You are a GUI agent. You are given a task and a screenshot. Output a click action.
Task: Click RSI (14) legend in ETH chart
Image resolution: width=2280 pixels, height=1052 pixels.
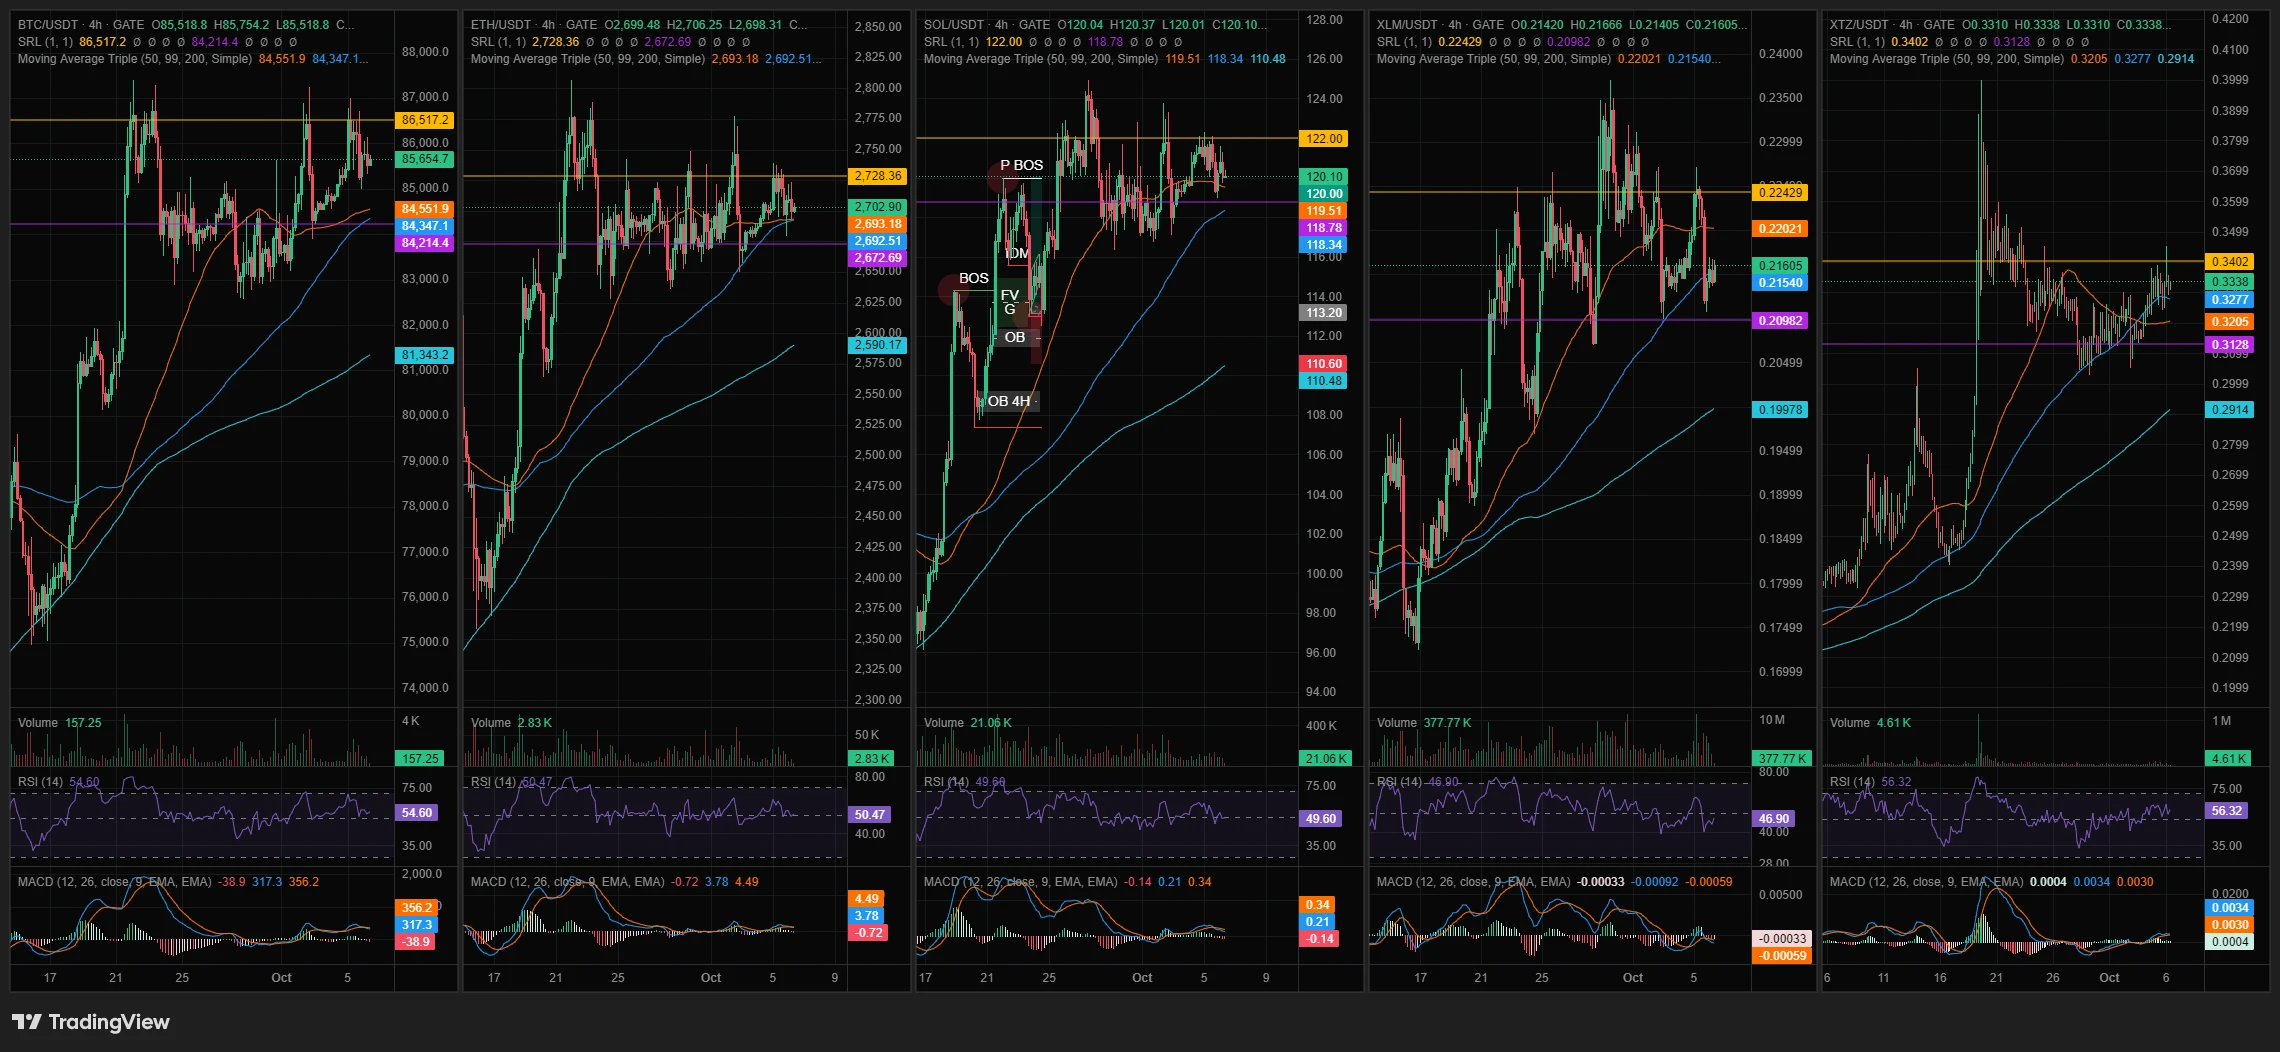(x=493, y=782)
